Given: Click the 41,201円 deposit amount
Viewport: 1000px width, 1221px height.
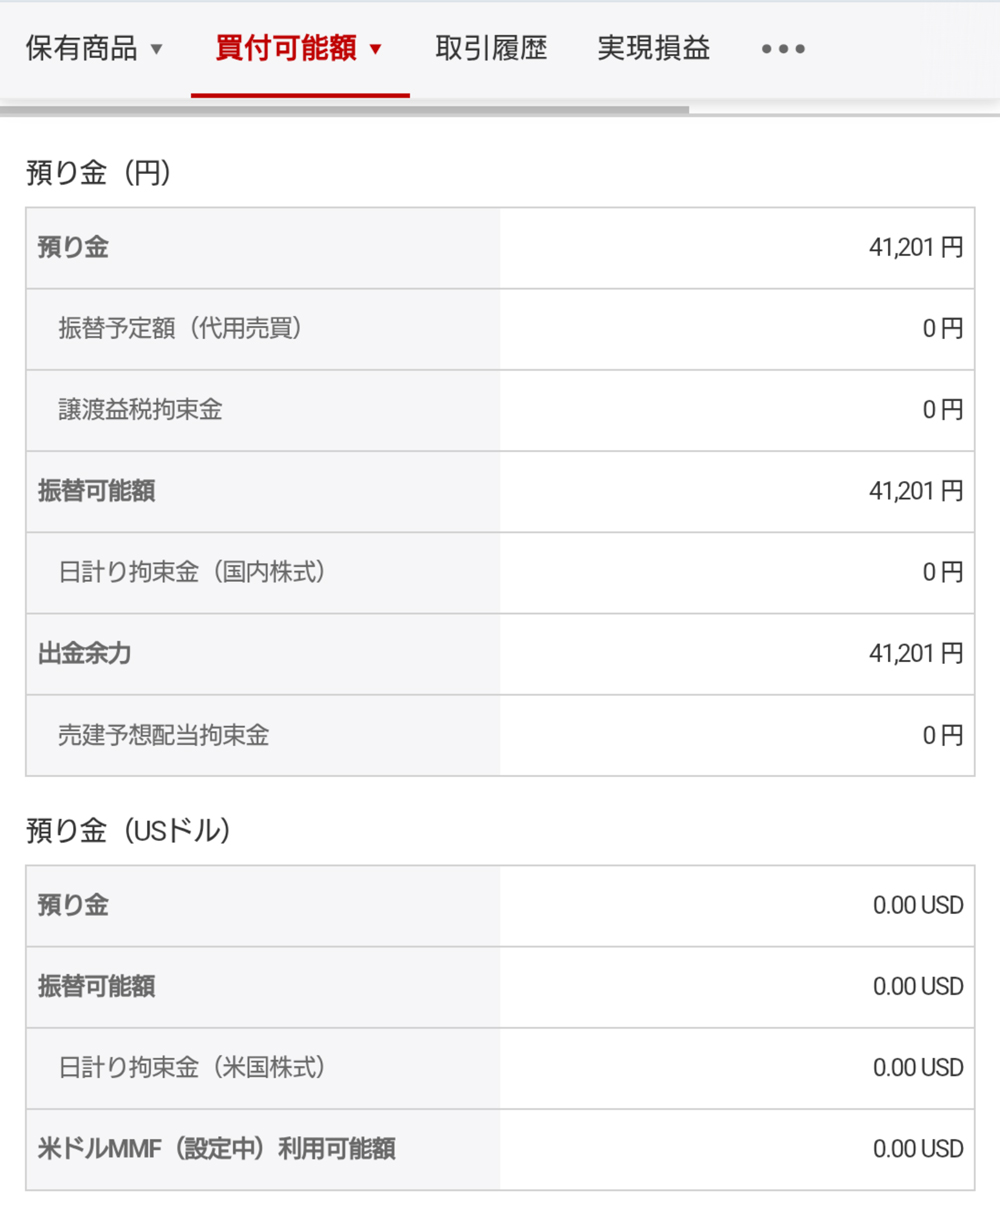Looking at the screenshot, I should 916,247.
